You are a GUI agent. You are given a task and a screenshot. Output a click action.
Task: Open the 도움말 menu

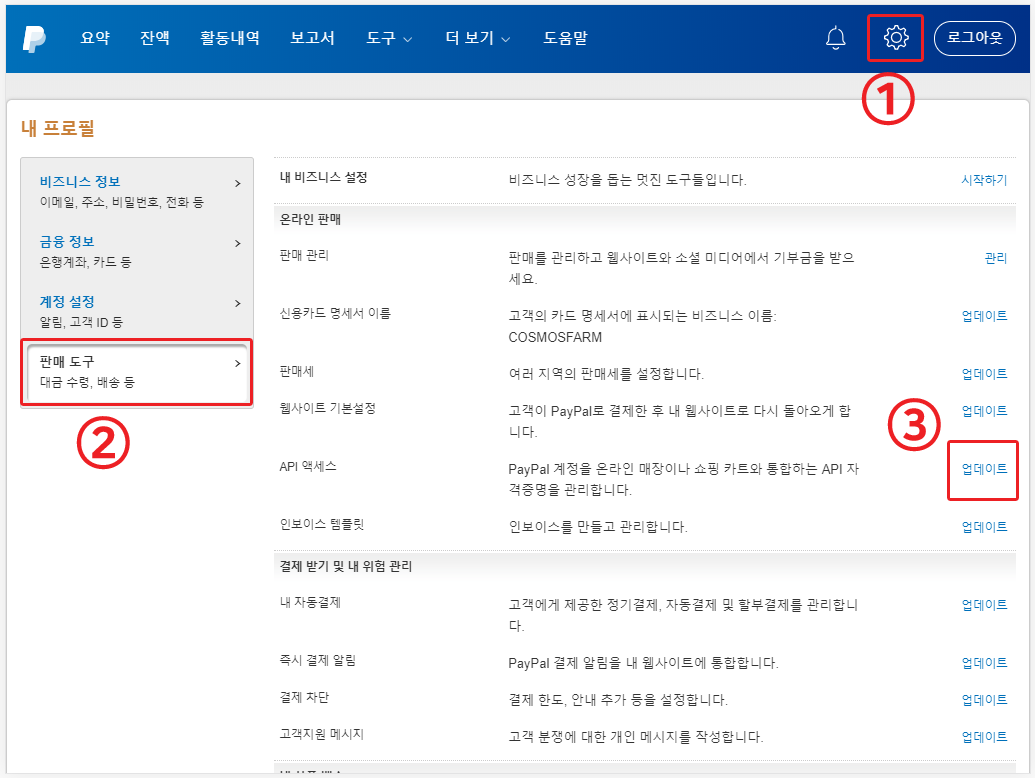(565, 38)
